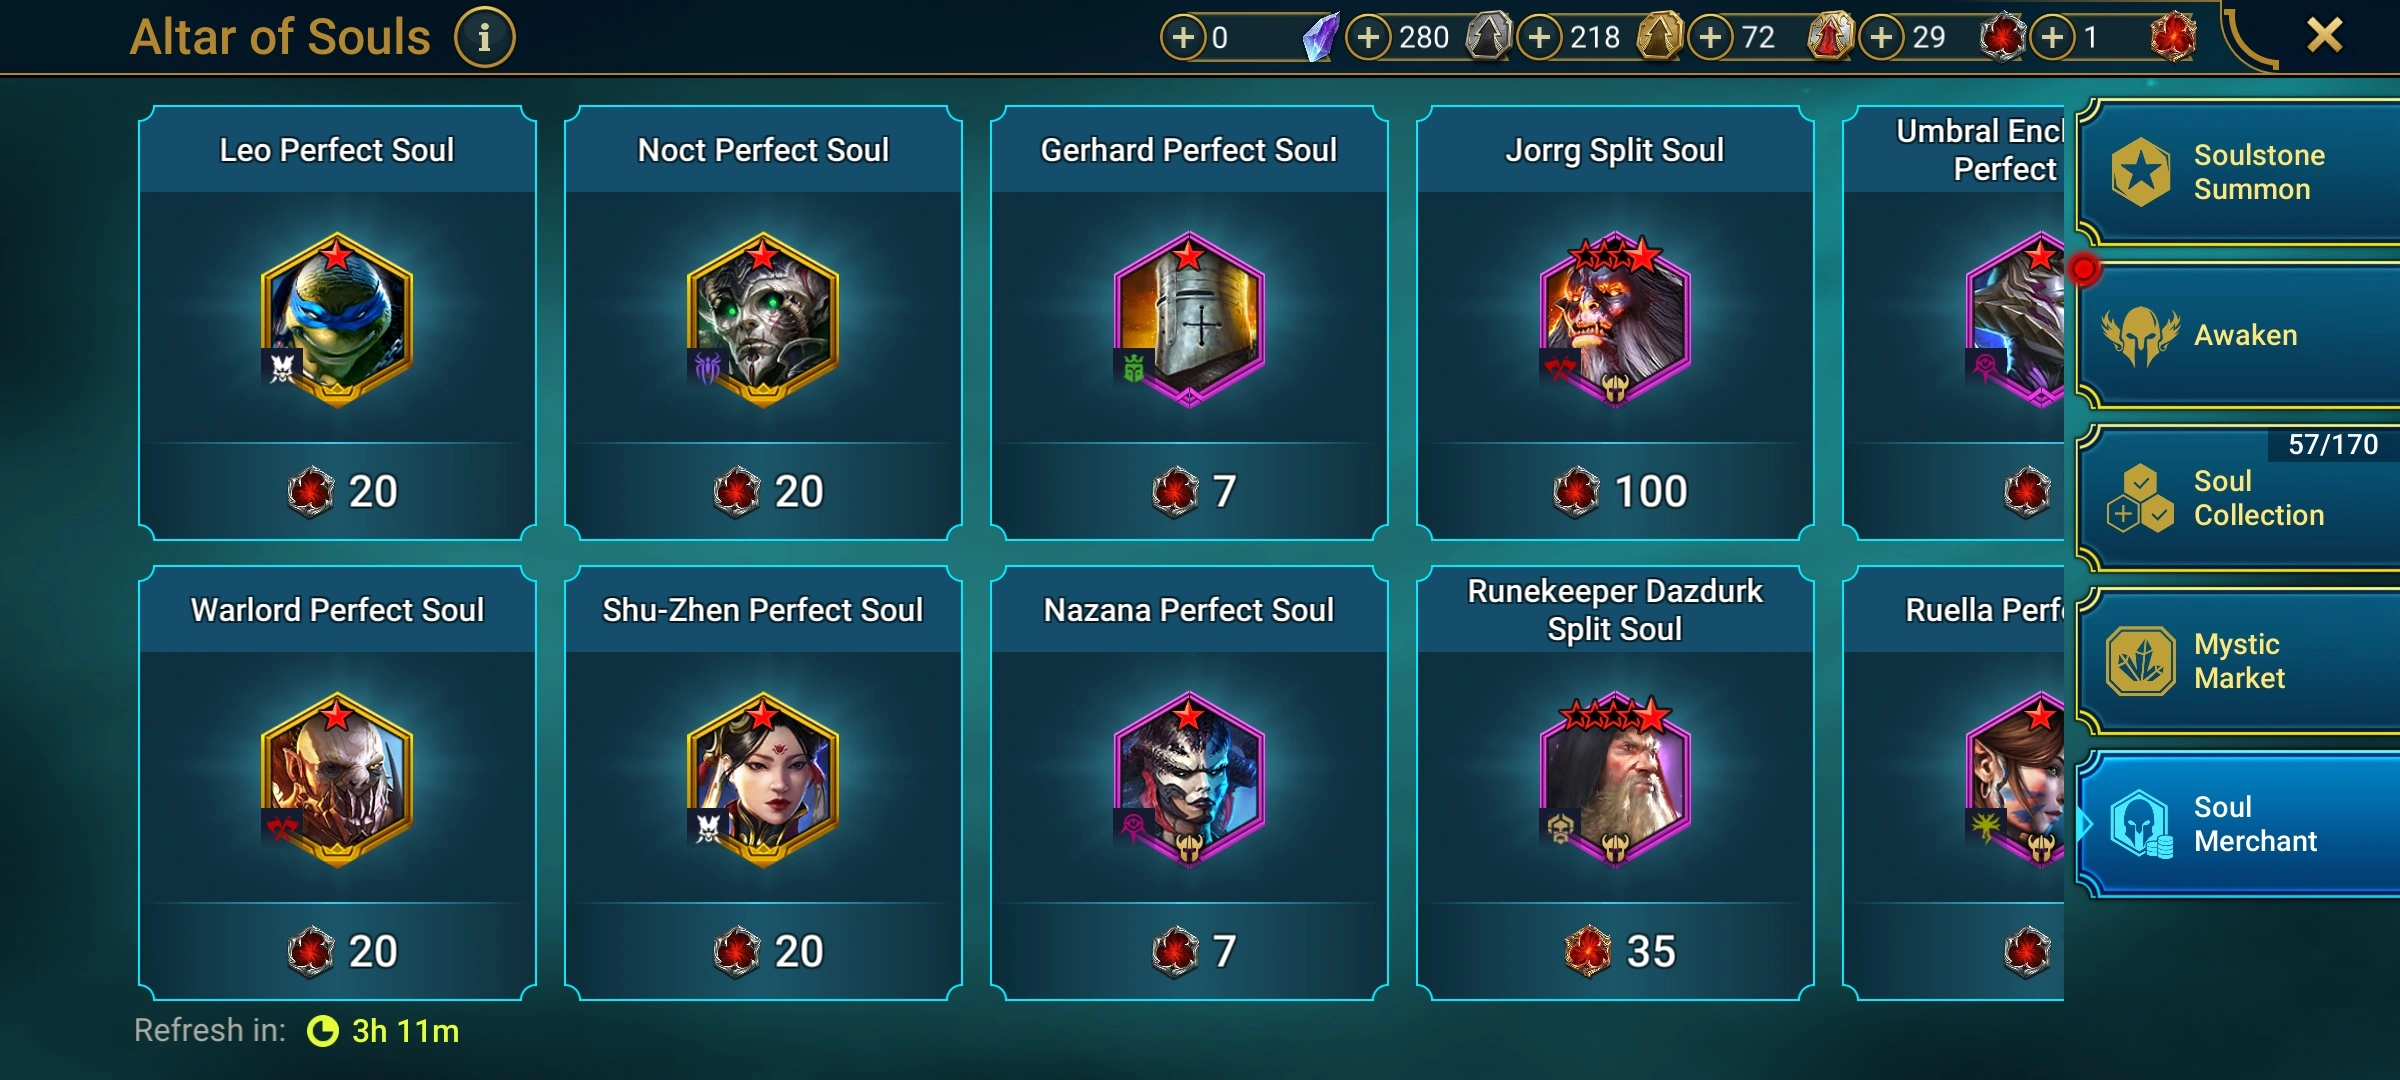Close the Altar of Souls screen
This screenshot has width=2400, height=1080.
coord(2324,36)
